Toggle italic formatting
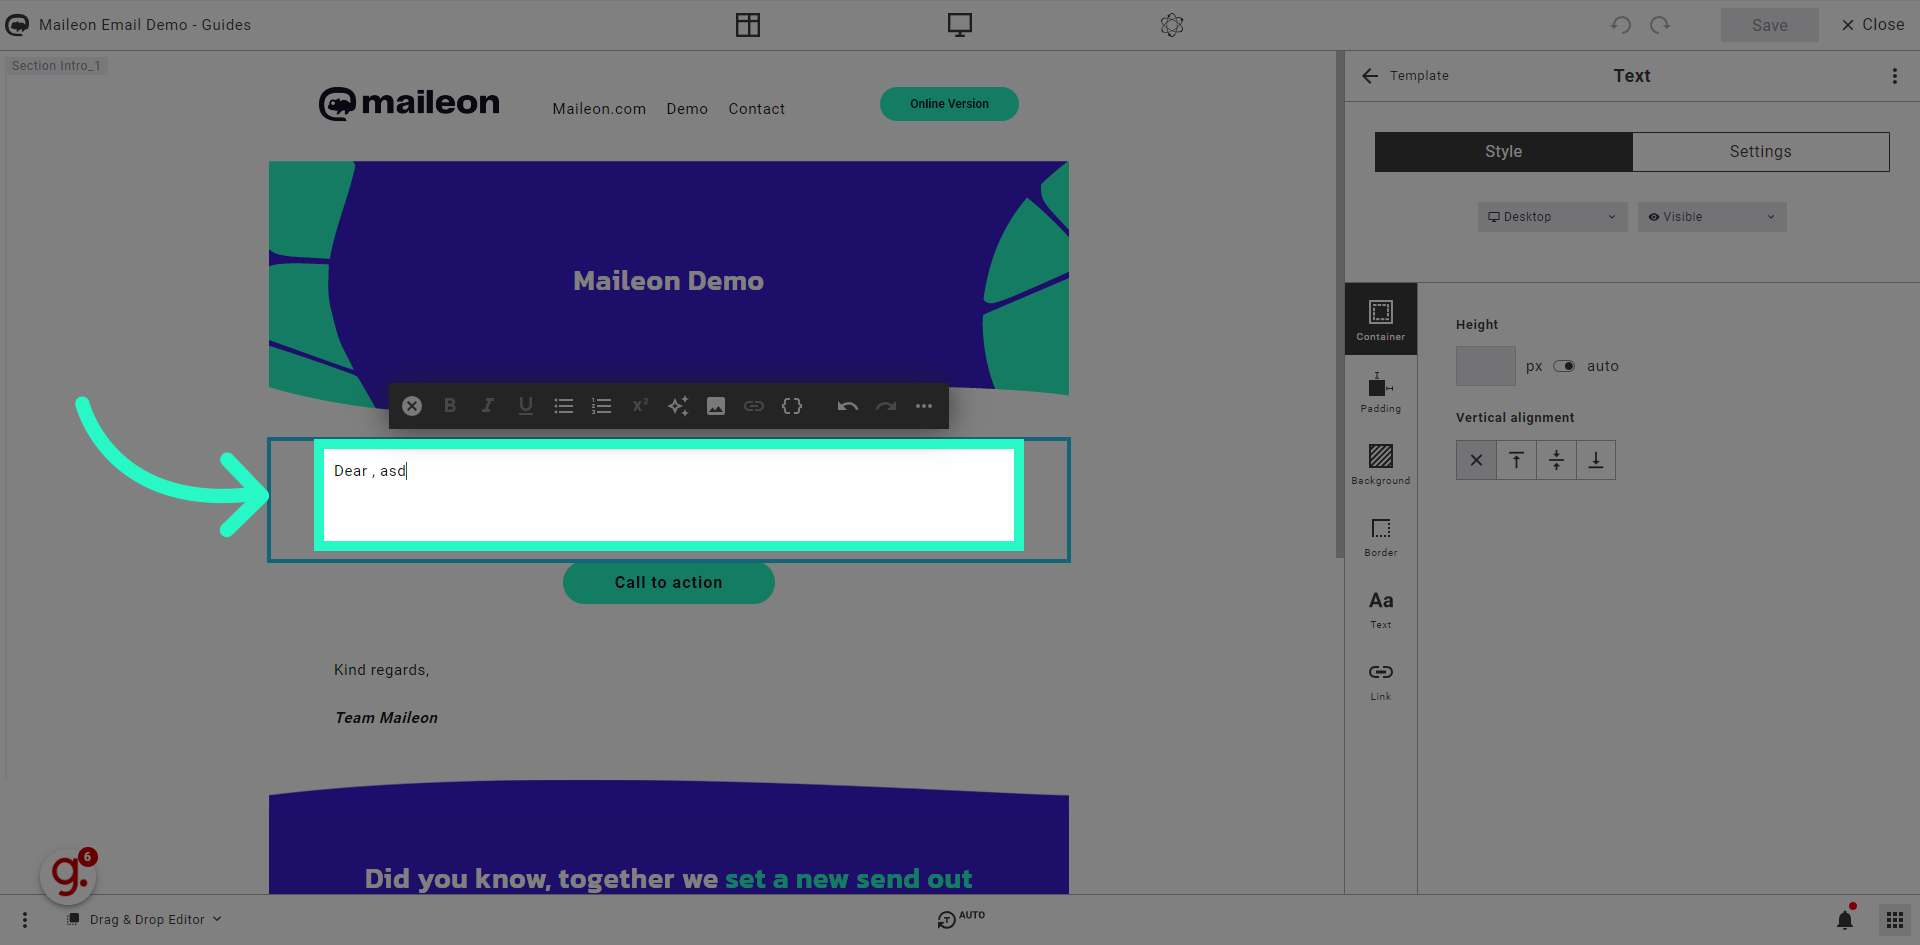This screenshot has width=1920, height=945. [488, 406]
